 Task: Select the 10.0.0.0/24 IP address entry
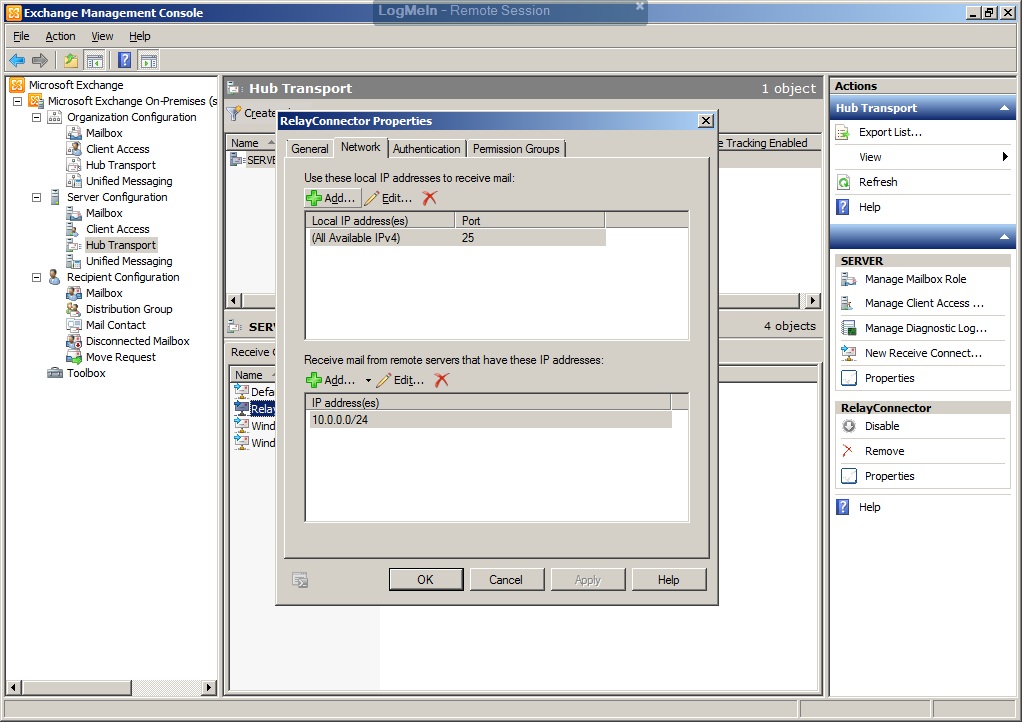[x=490, y=420]
